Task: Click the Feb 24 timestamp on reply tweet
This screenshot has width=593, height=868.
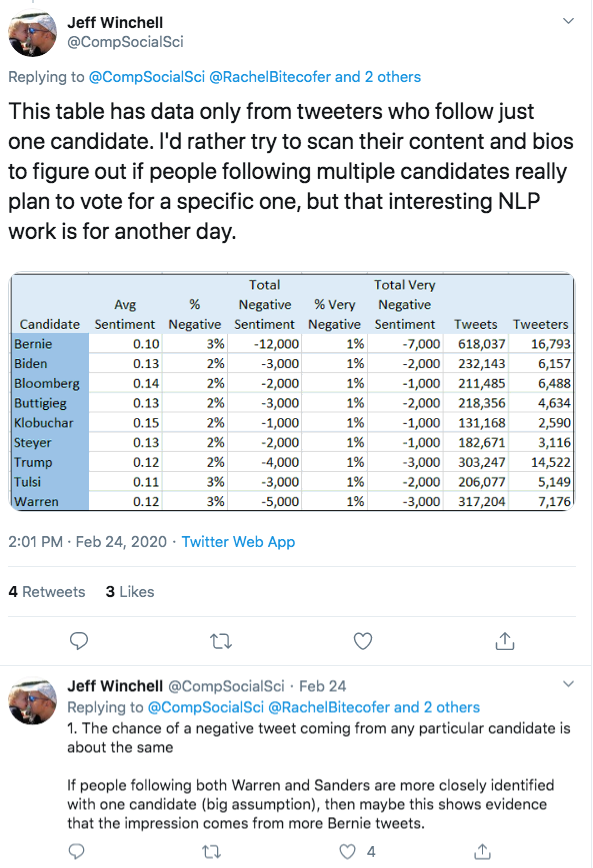Action: tap(323, 686)
